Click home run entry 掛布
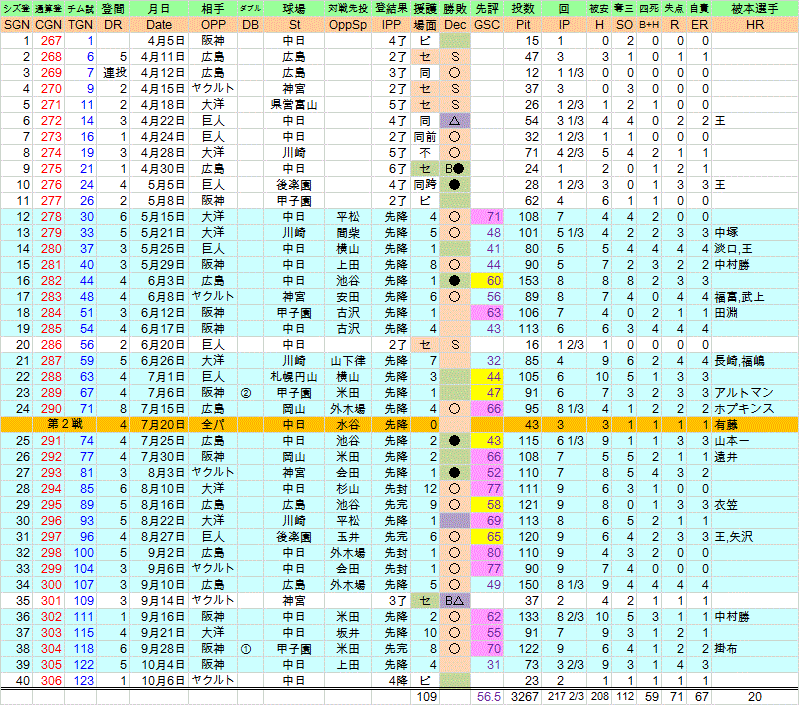Image resolution: width=799 pixels, height=705 pixels. point(727,649)
